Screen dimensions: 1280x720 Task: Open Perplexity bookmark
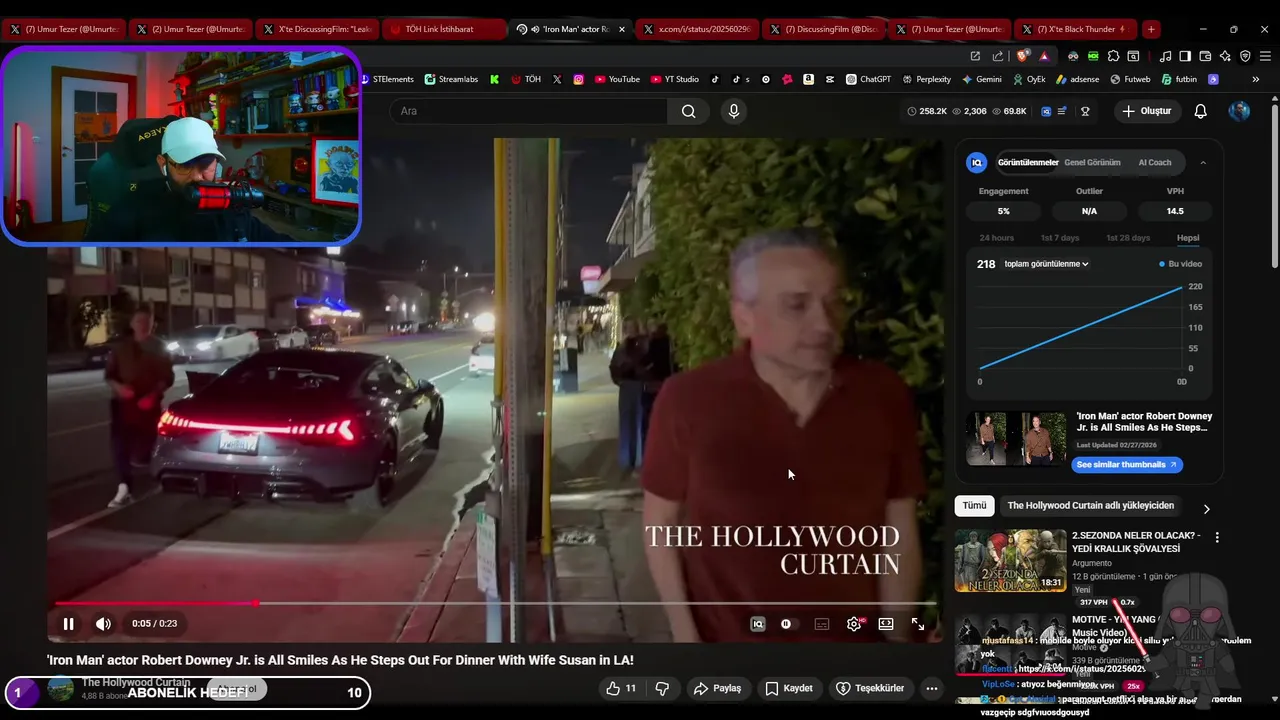(926, 79)
